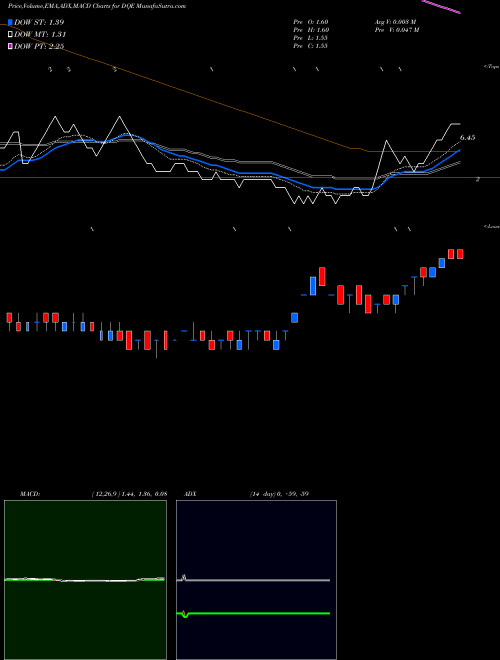
Task: Click the magenta trend line at top right
Action: click(x=441, y=6)
